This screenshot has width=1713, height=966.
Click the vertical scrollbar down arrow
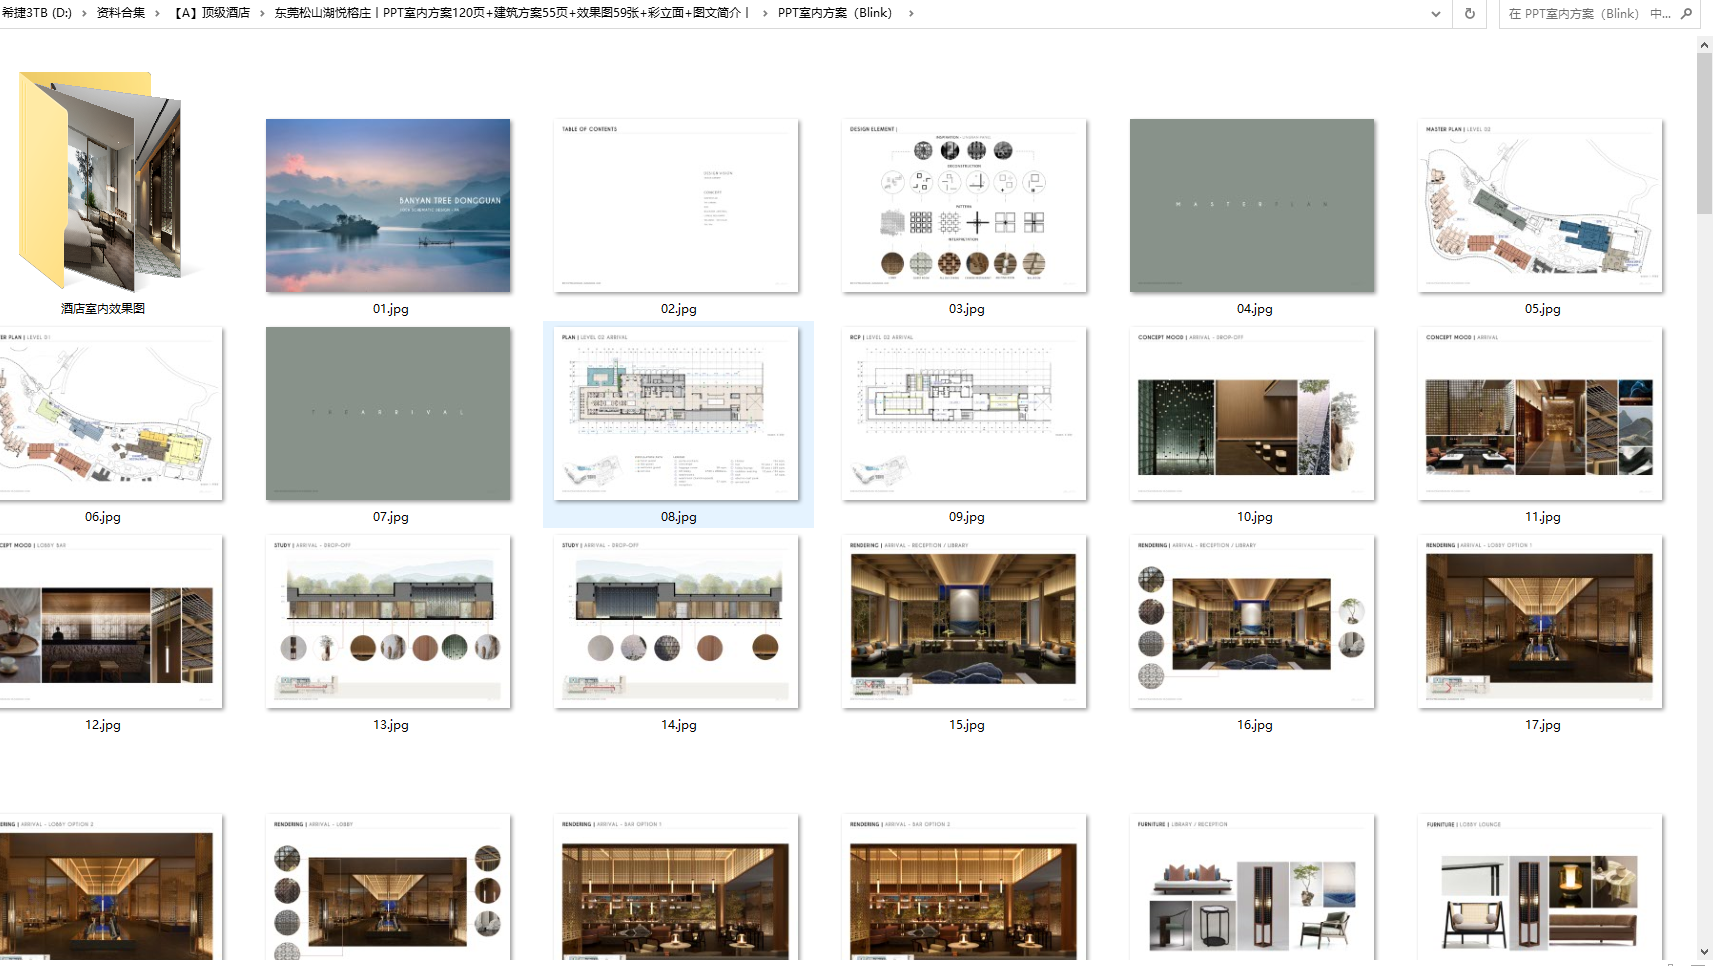pyautogui.click(x=1704, y=953)
